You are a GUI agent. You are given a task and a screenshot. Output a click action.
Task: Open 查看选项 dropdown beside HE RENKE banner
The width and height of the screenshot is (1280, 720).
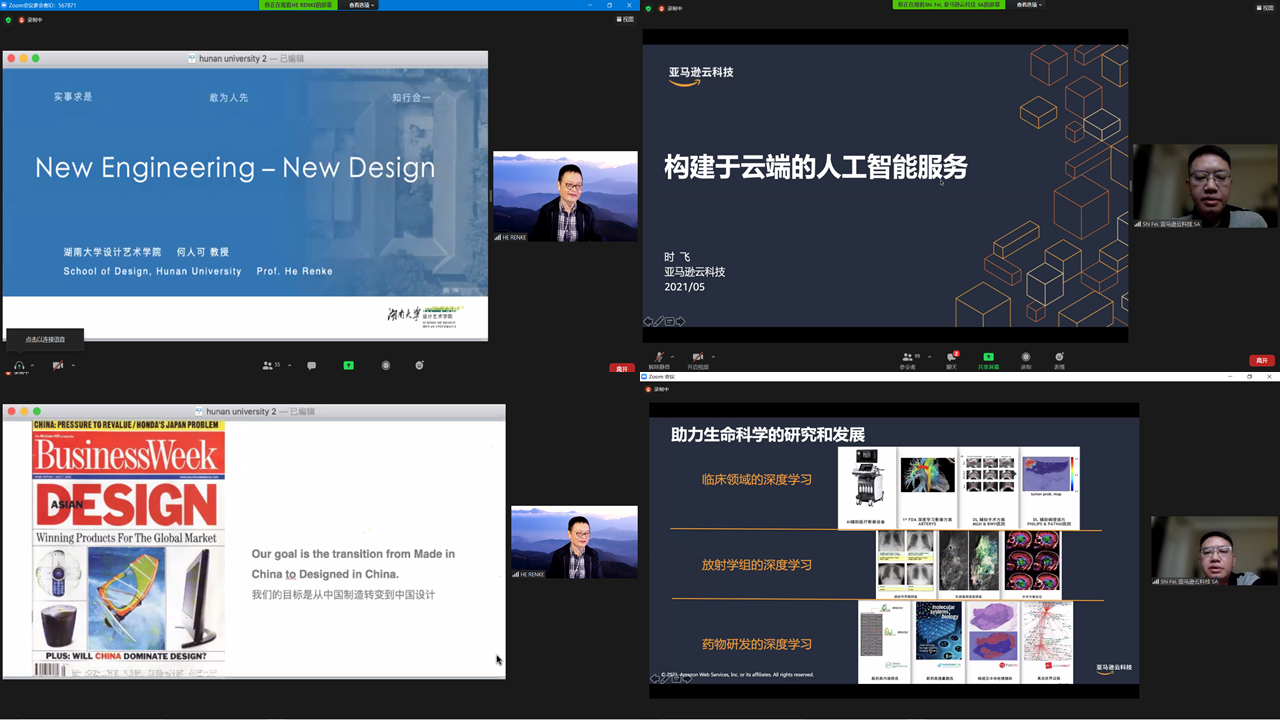[x=359, y=5]
